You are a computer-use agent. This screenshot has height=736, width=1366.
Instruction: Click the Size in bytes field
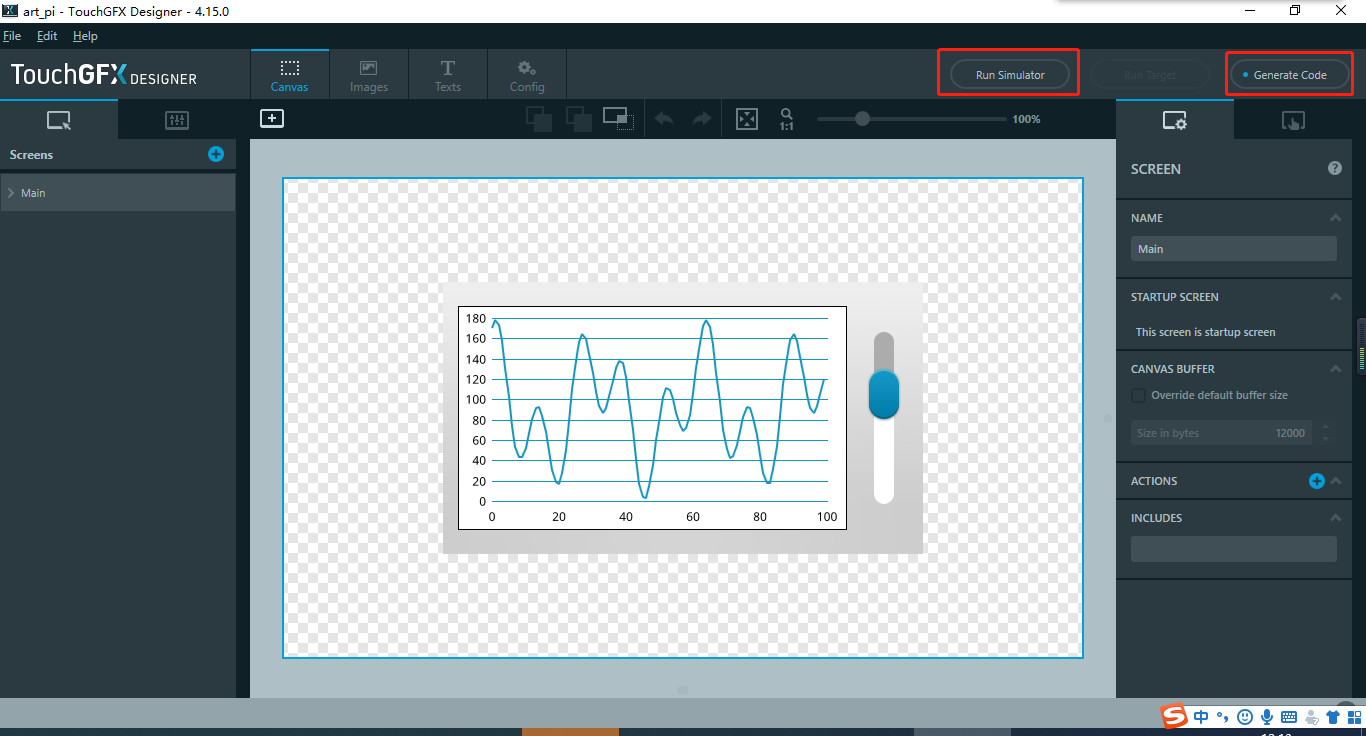coord(1223,433)
